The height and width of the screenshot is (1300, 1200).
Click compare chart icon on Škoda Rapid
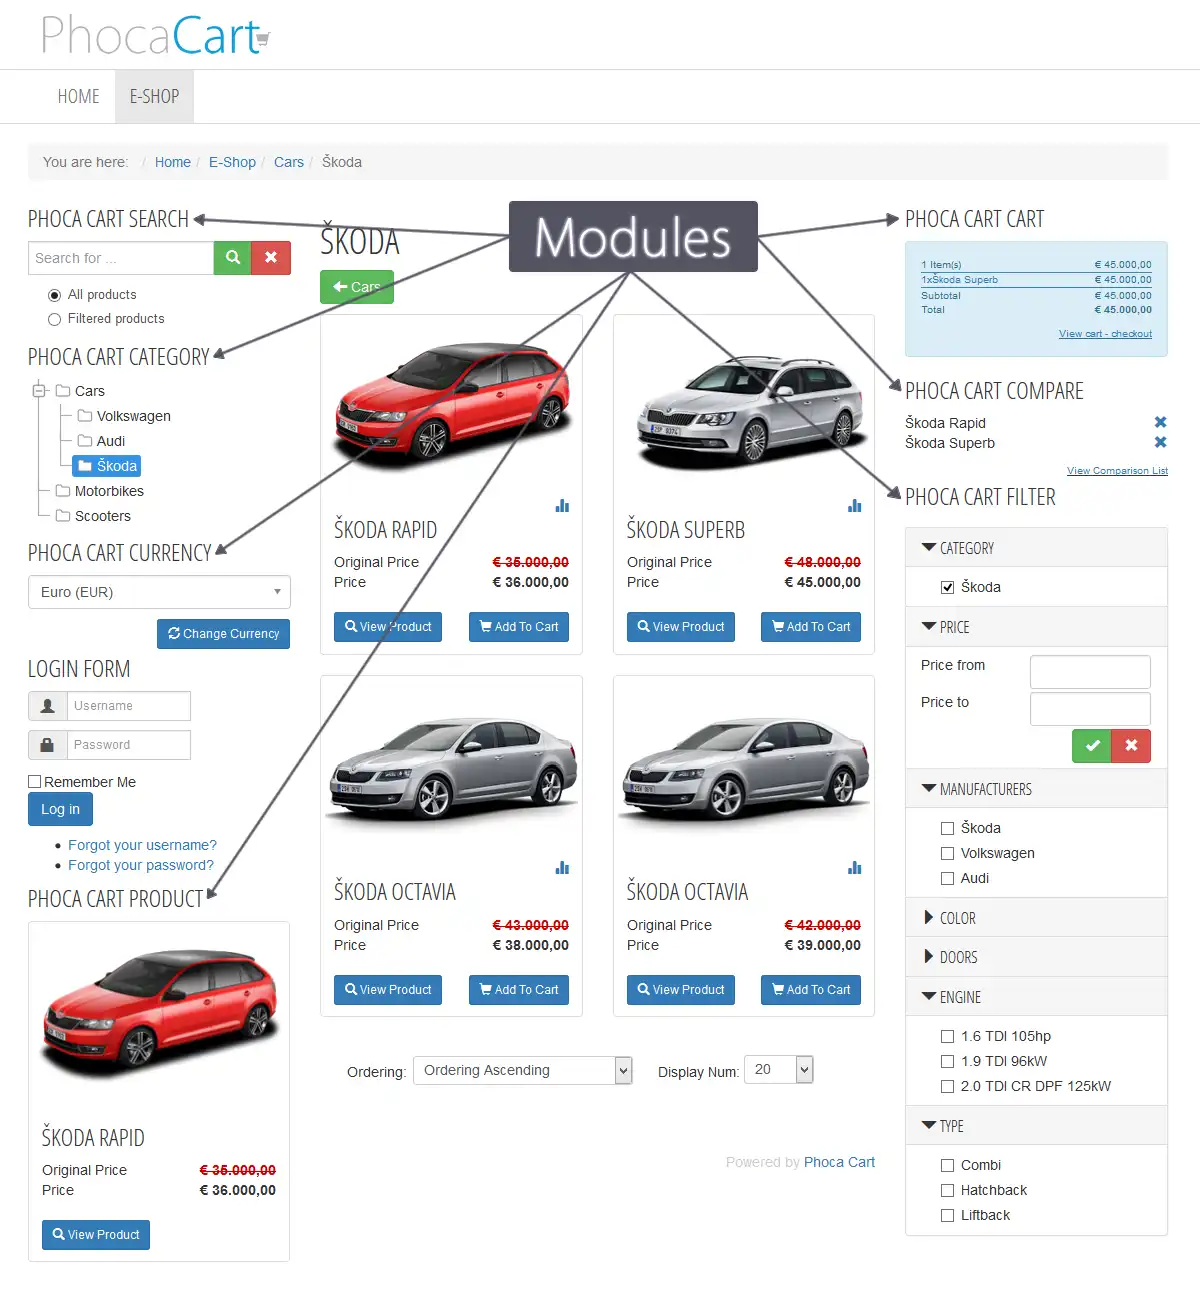[x=562, y=506]
